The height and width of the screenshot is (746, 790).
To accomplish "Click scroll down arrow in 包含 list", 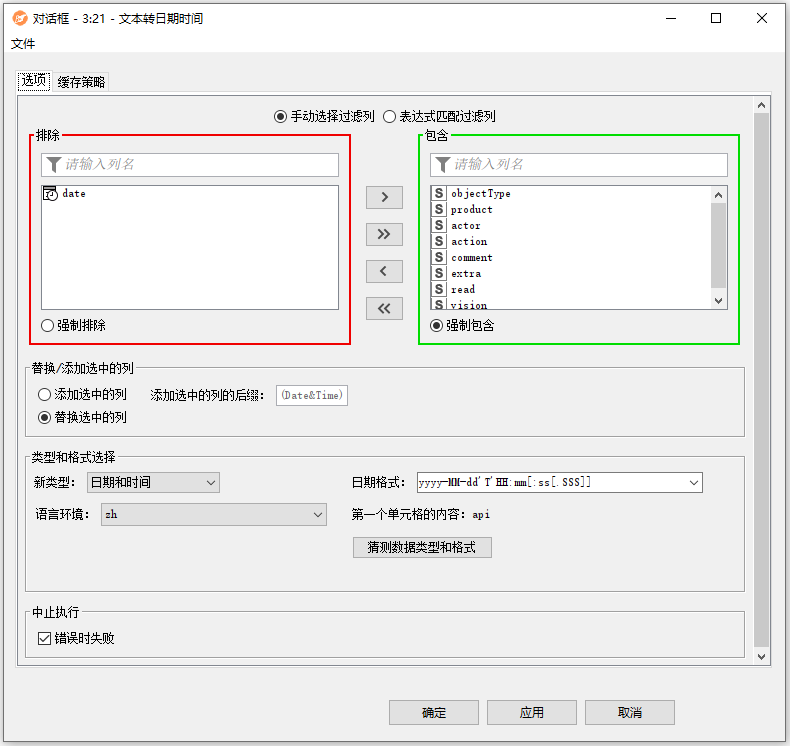I will tap(718, 301).
